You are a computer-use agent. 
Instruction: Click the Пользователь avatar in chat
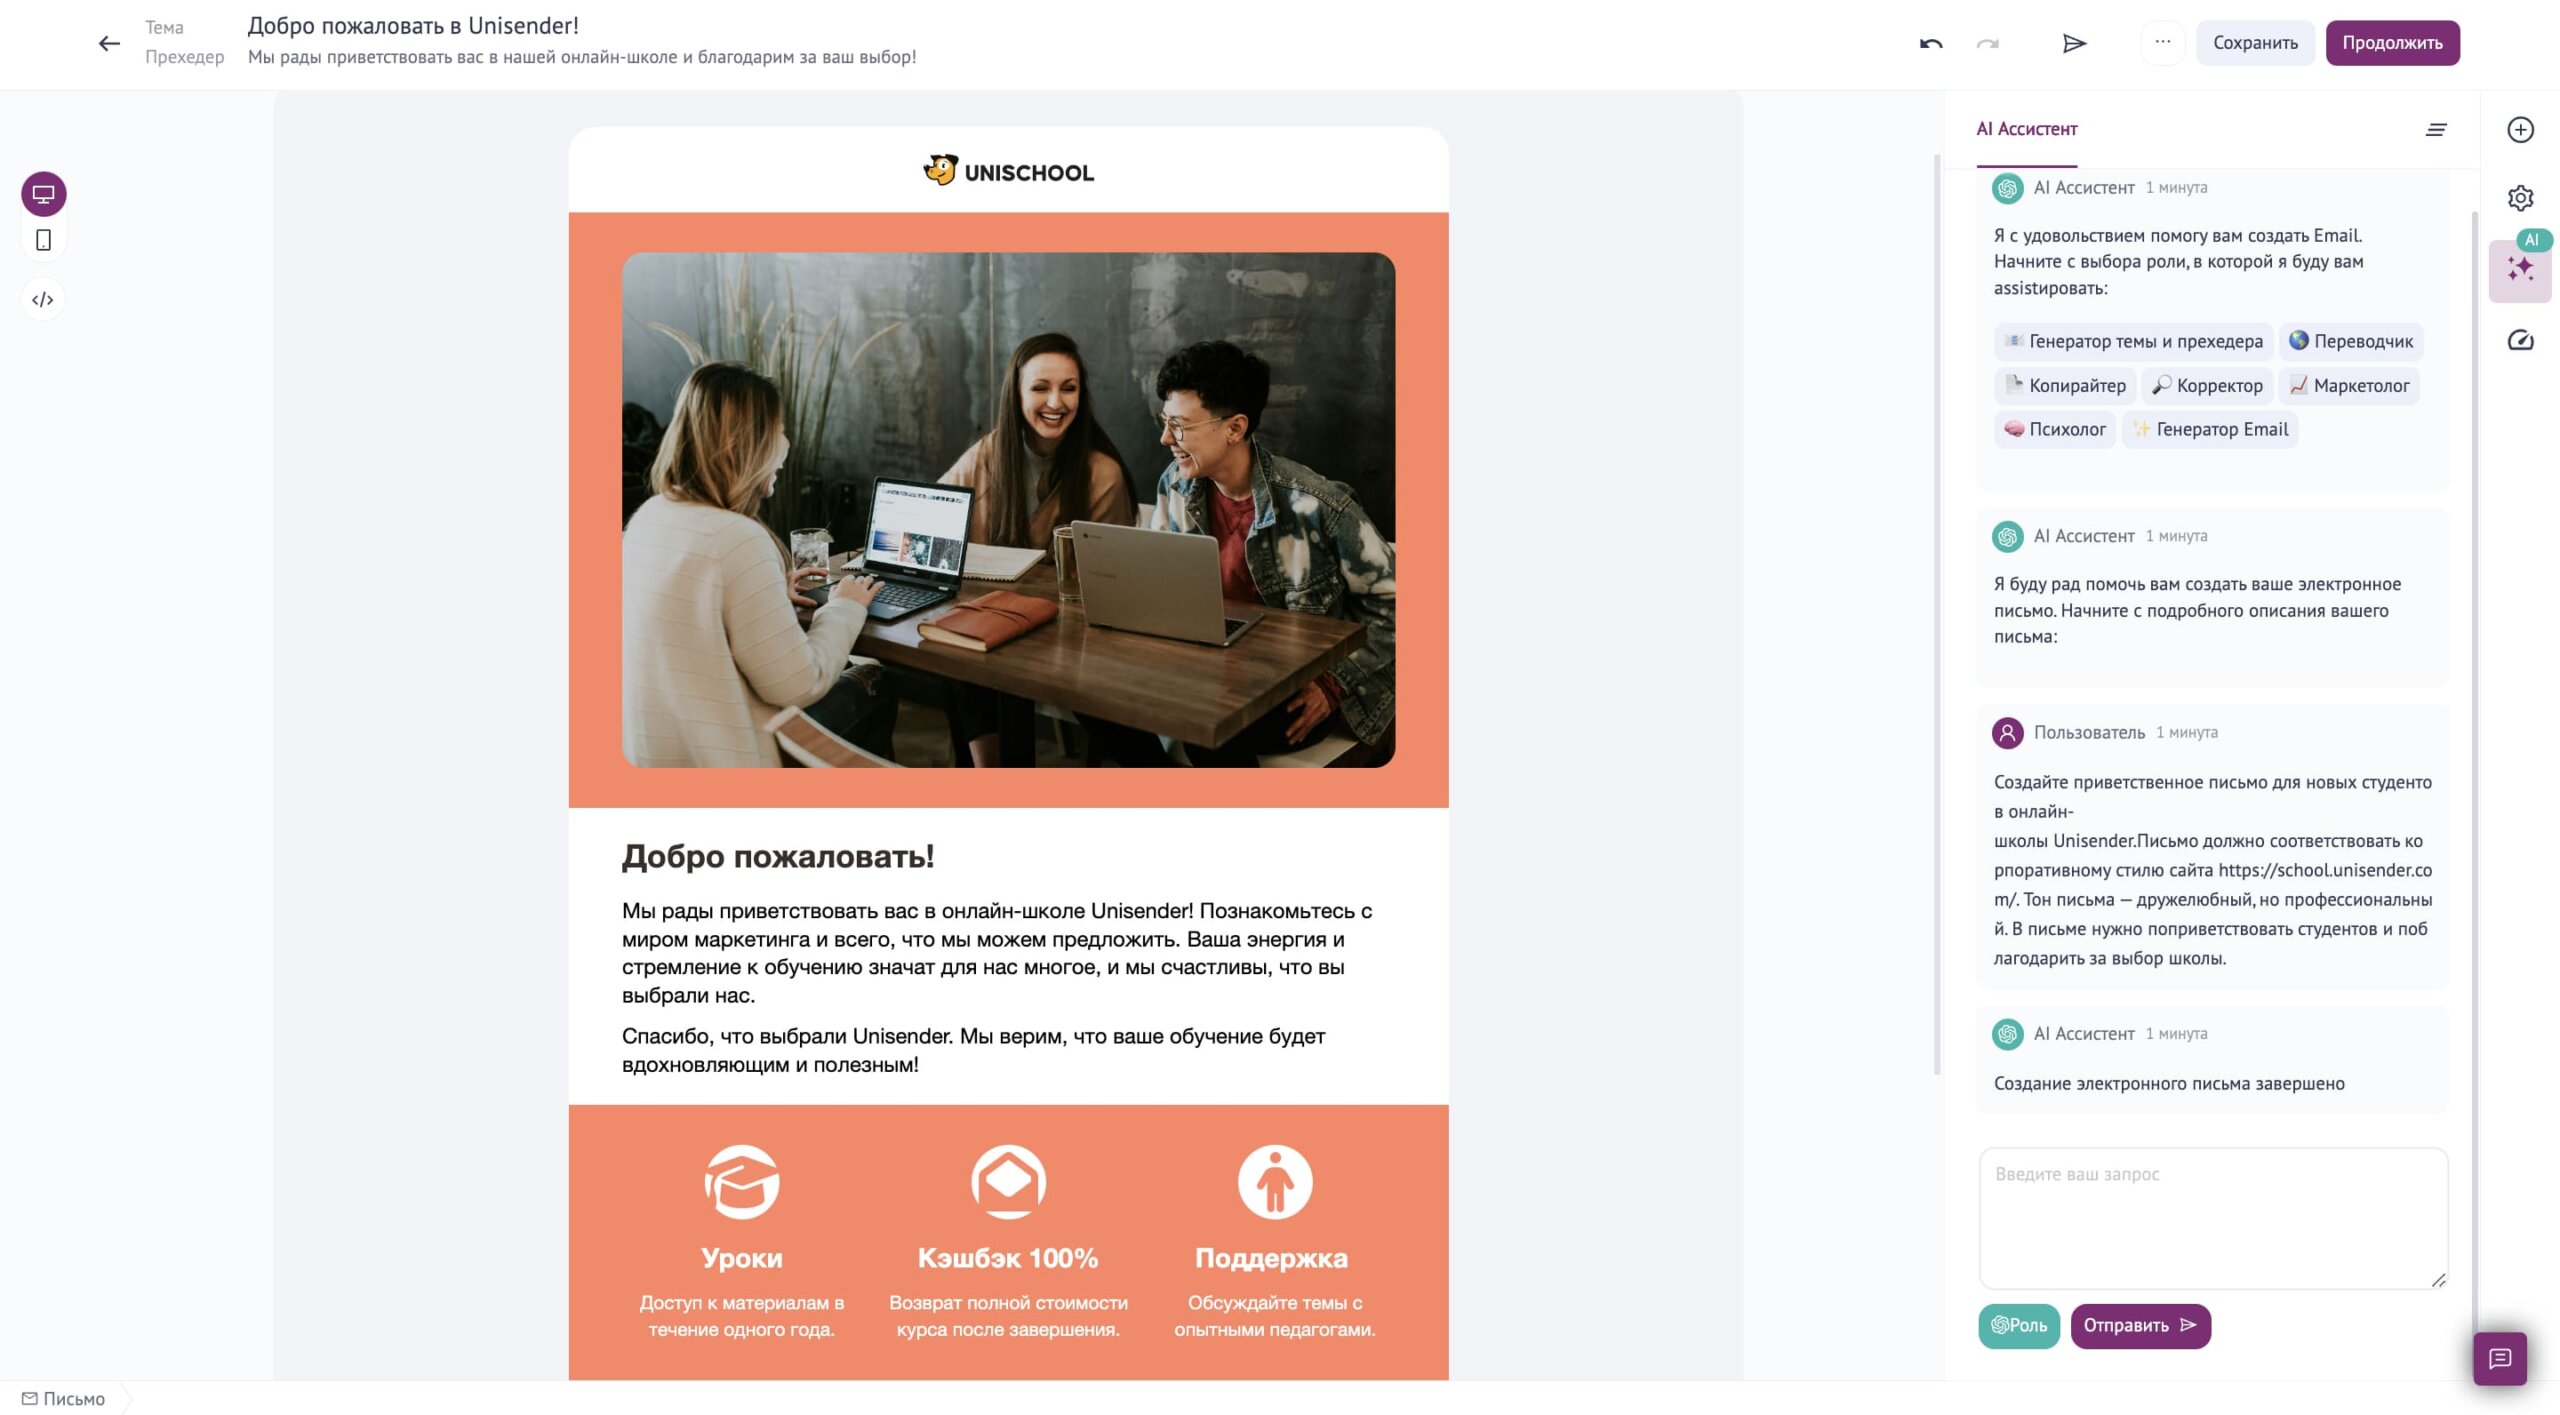pyautogui.click(x=2006, y=732)
